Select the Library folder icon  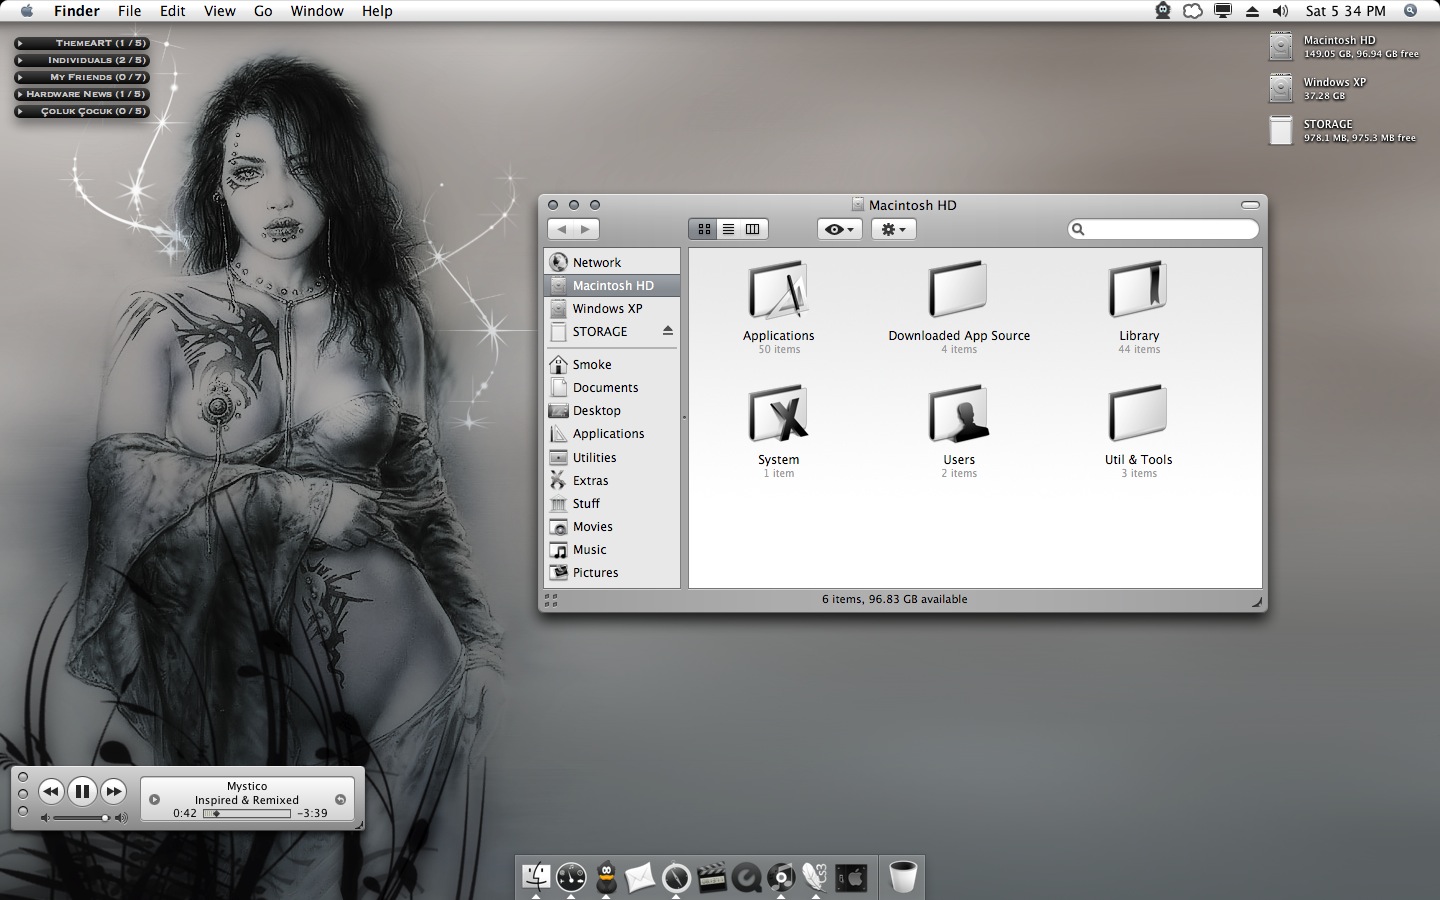click(x=1138, y=291)
